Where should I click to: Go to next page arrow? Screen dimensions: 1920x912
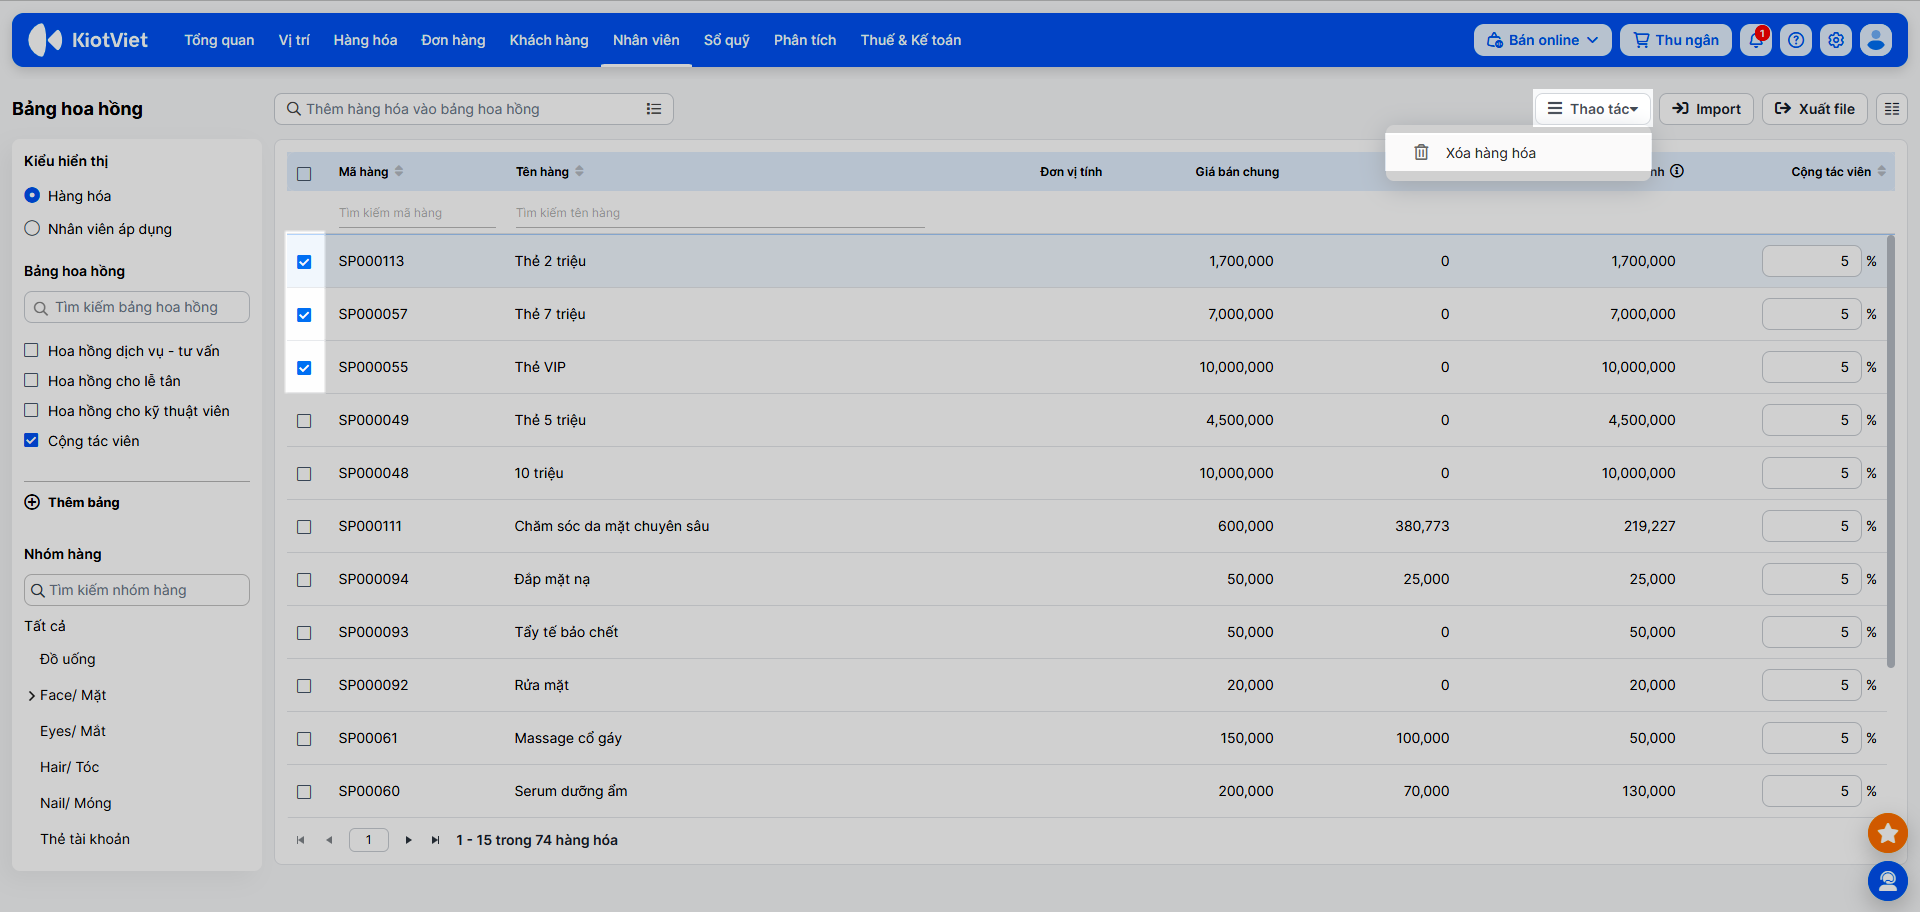[x=408, y=840]
